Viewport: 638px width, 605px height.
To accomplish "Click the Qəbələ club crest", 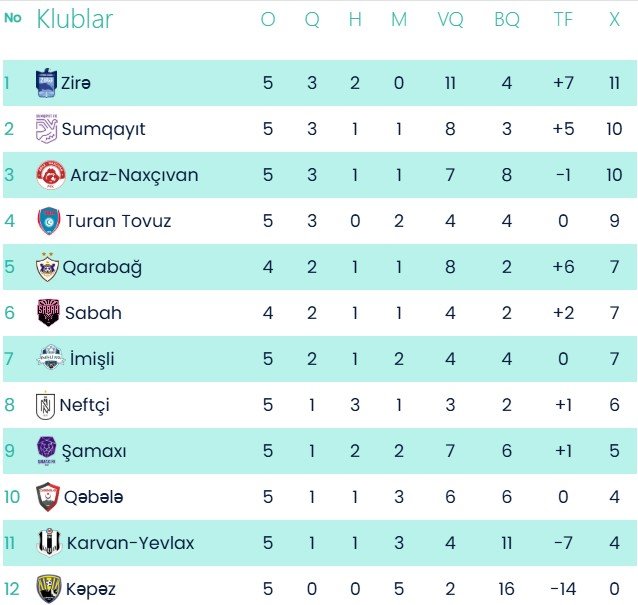I will pos(47,497).
